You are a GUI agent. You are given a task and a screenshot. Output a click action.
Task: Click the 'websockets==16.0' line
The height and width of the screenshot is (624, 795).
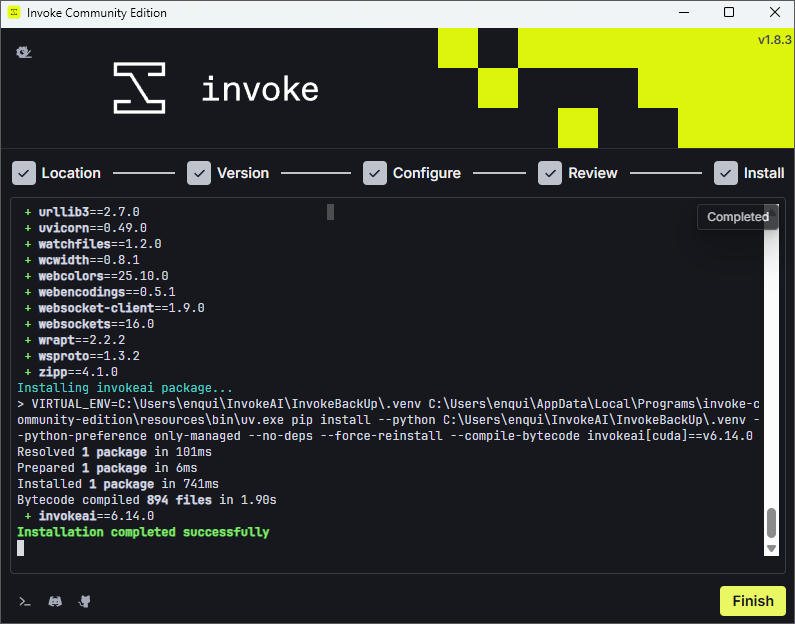(x=89, y=324)
